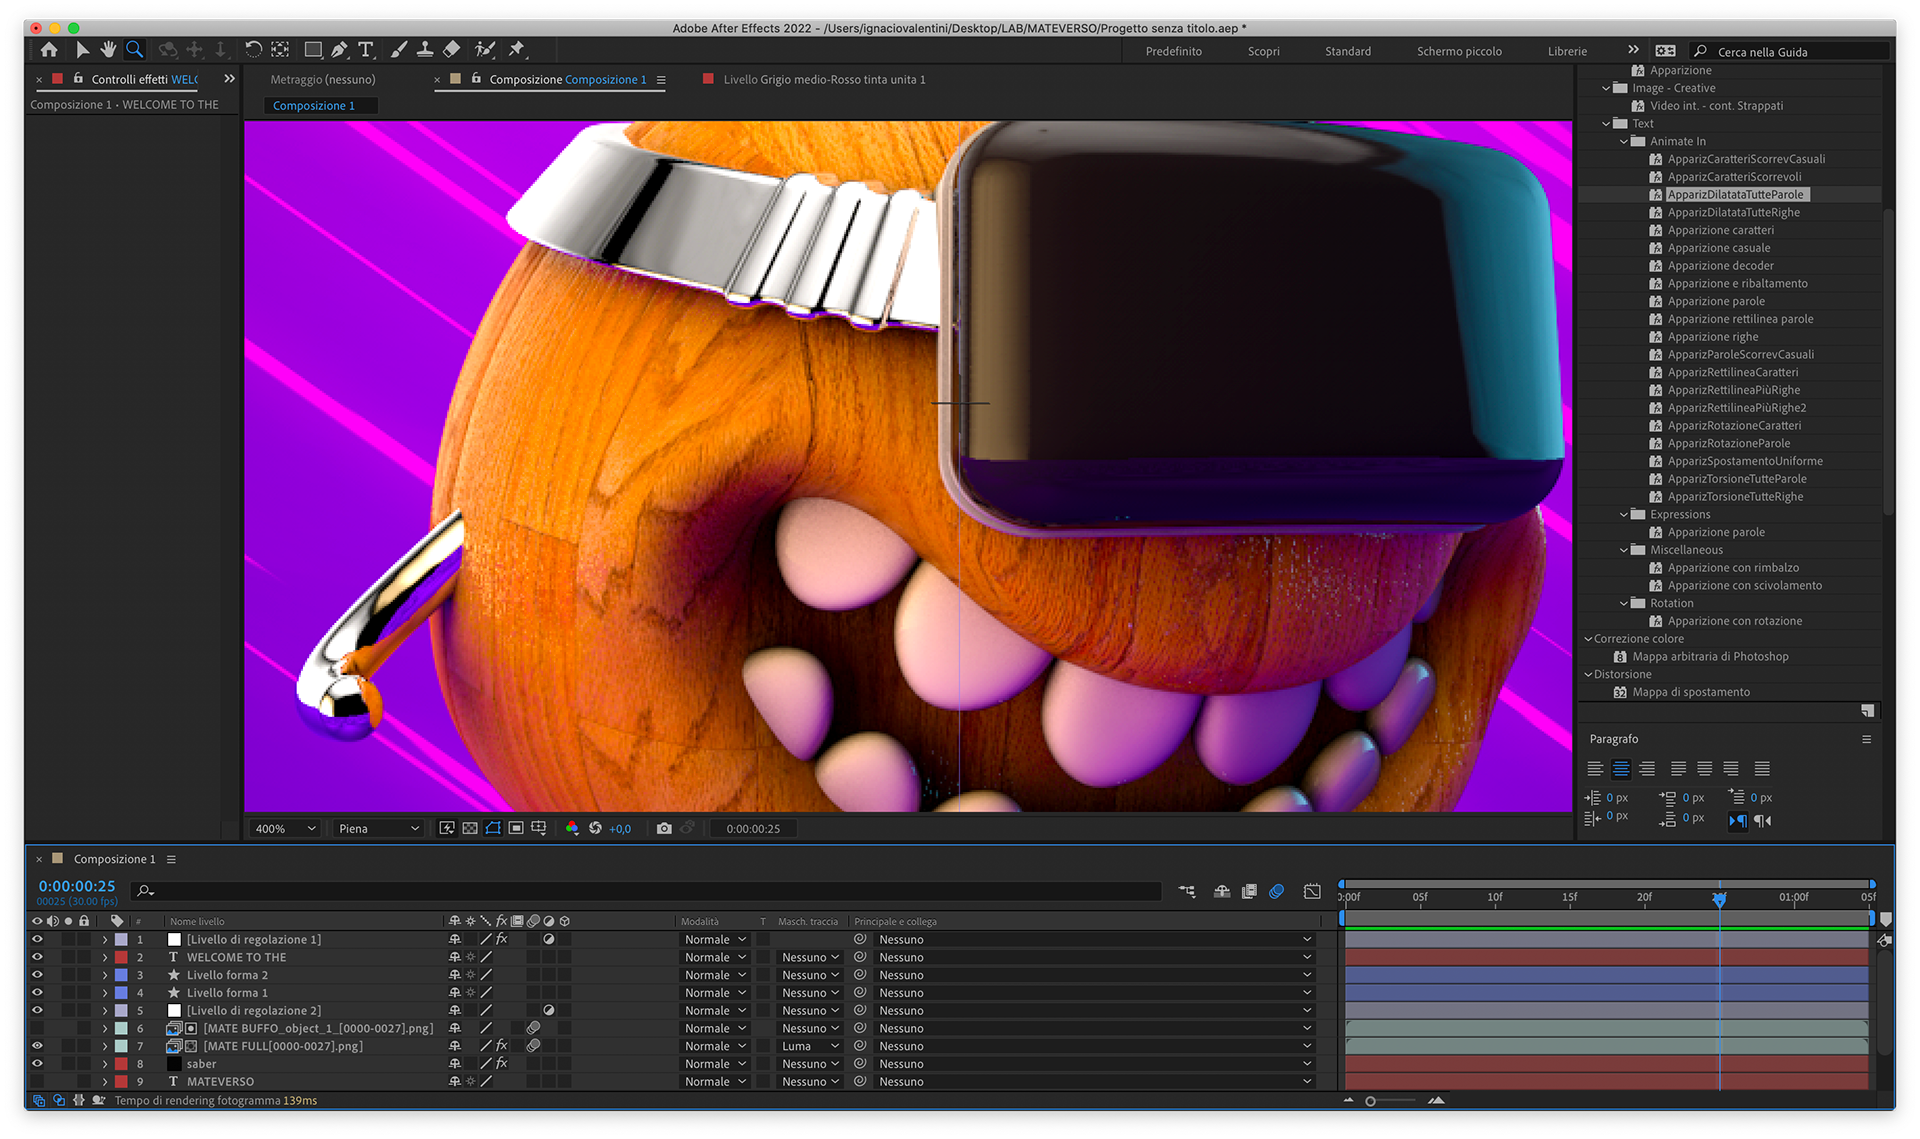Open the show channel color menu
Viewport: 1920px width, 1139px height.
[572, 828]
